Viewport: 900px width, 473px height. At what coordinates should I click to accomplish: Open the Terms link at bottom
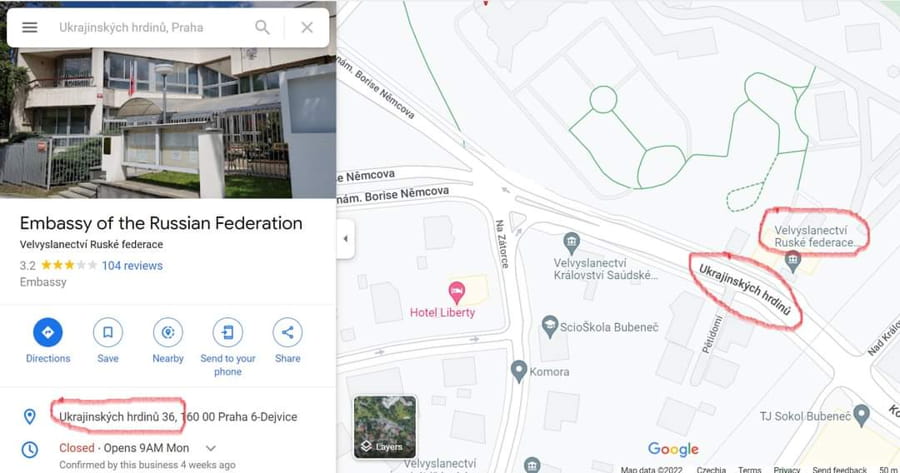point(750,469)
